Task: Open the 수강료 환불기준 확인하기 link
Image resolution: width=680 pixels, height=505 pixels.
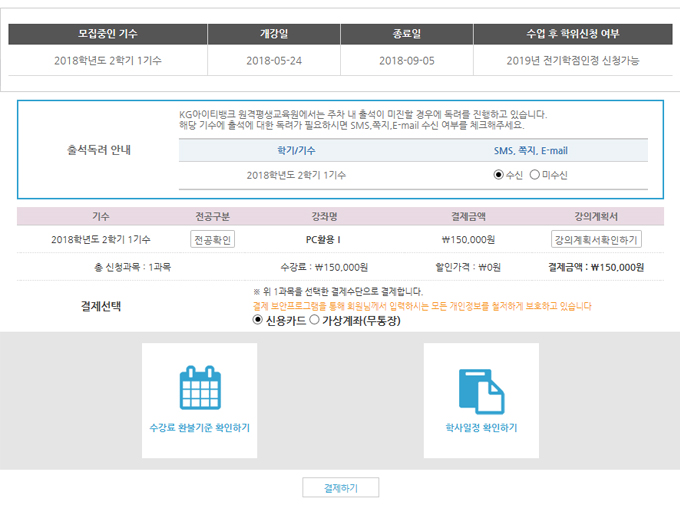Action: click(x=199, y=427)
